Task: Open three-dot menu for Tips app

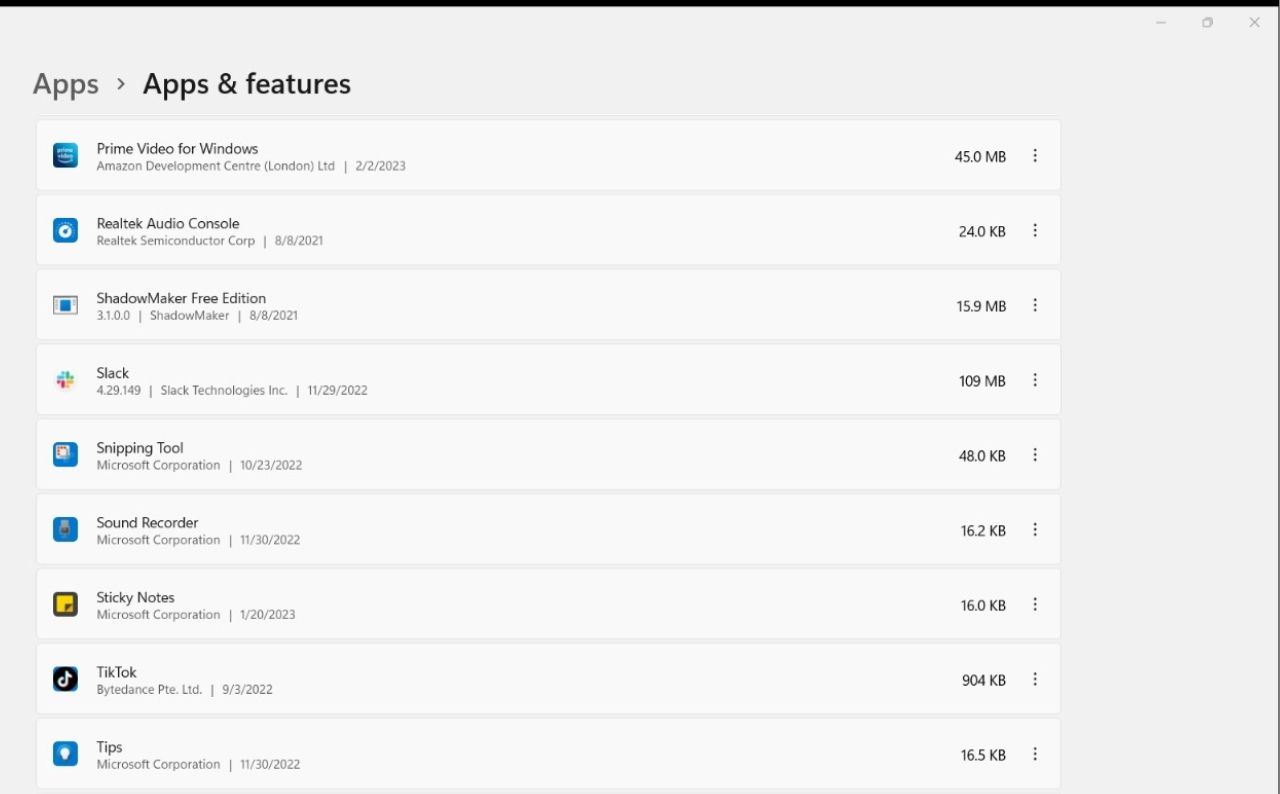Action: click(x=1035, y=754)
